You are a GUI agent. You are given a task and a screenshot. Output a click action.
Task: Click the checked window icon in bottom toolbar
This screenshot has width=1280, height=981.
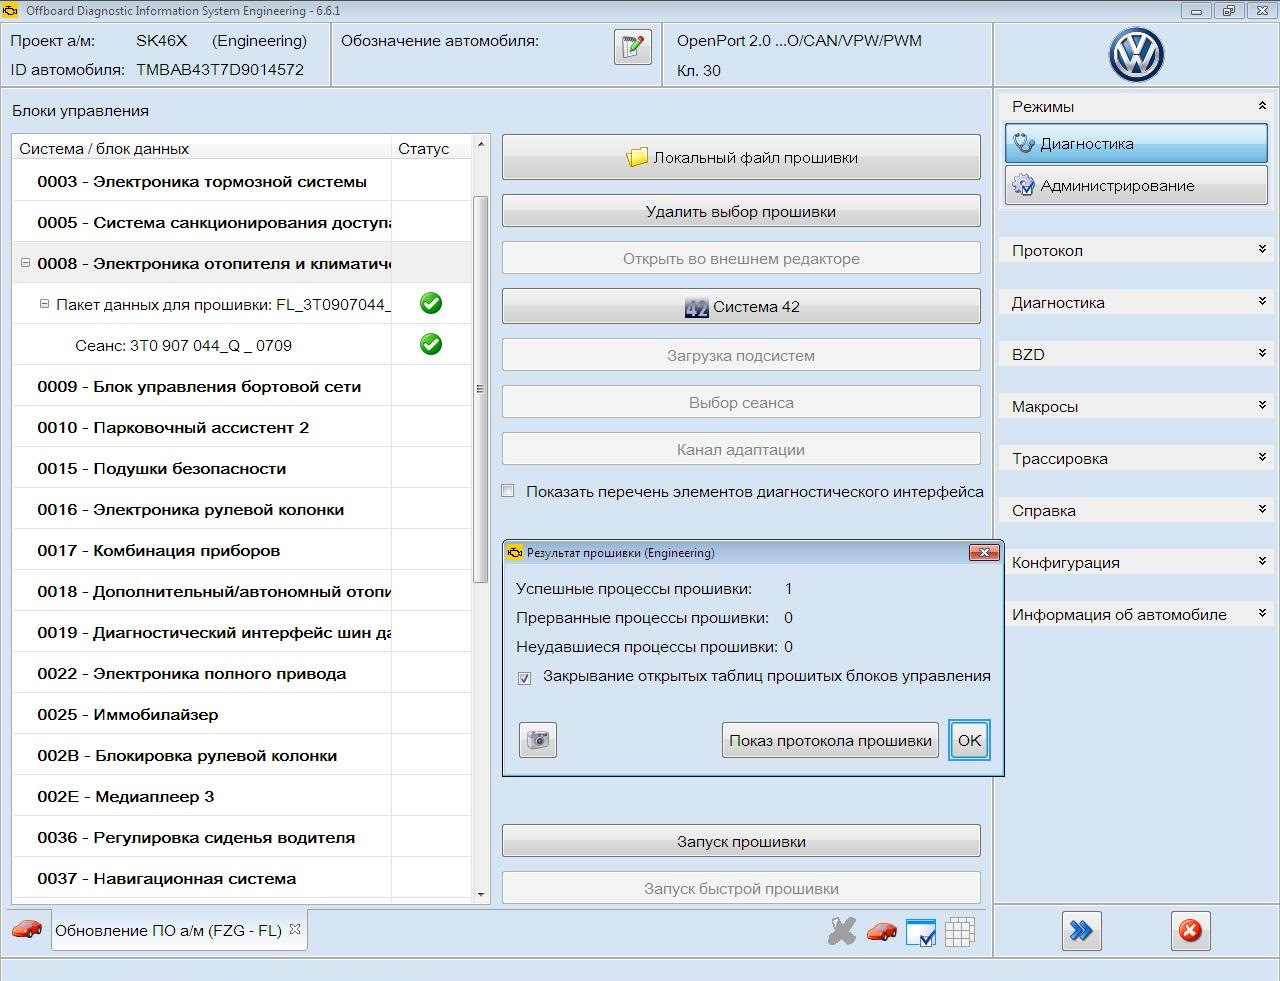(x=921, y=932)
